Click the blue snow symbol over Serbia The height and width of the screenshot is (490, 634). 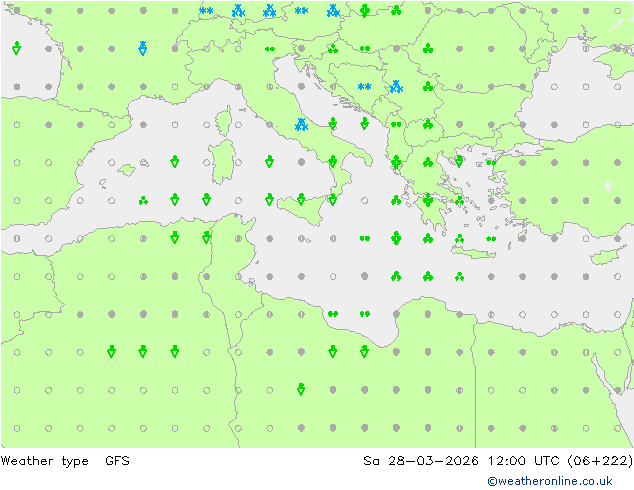(x=396, y=87)
